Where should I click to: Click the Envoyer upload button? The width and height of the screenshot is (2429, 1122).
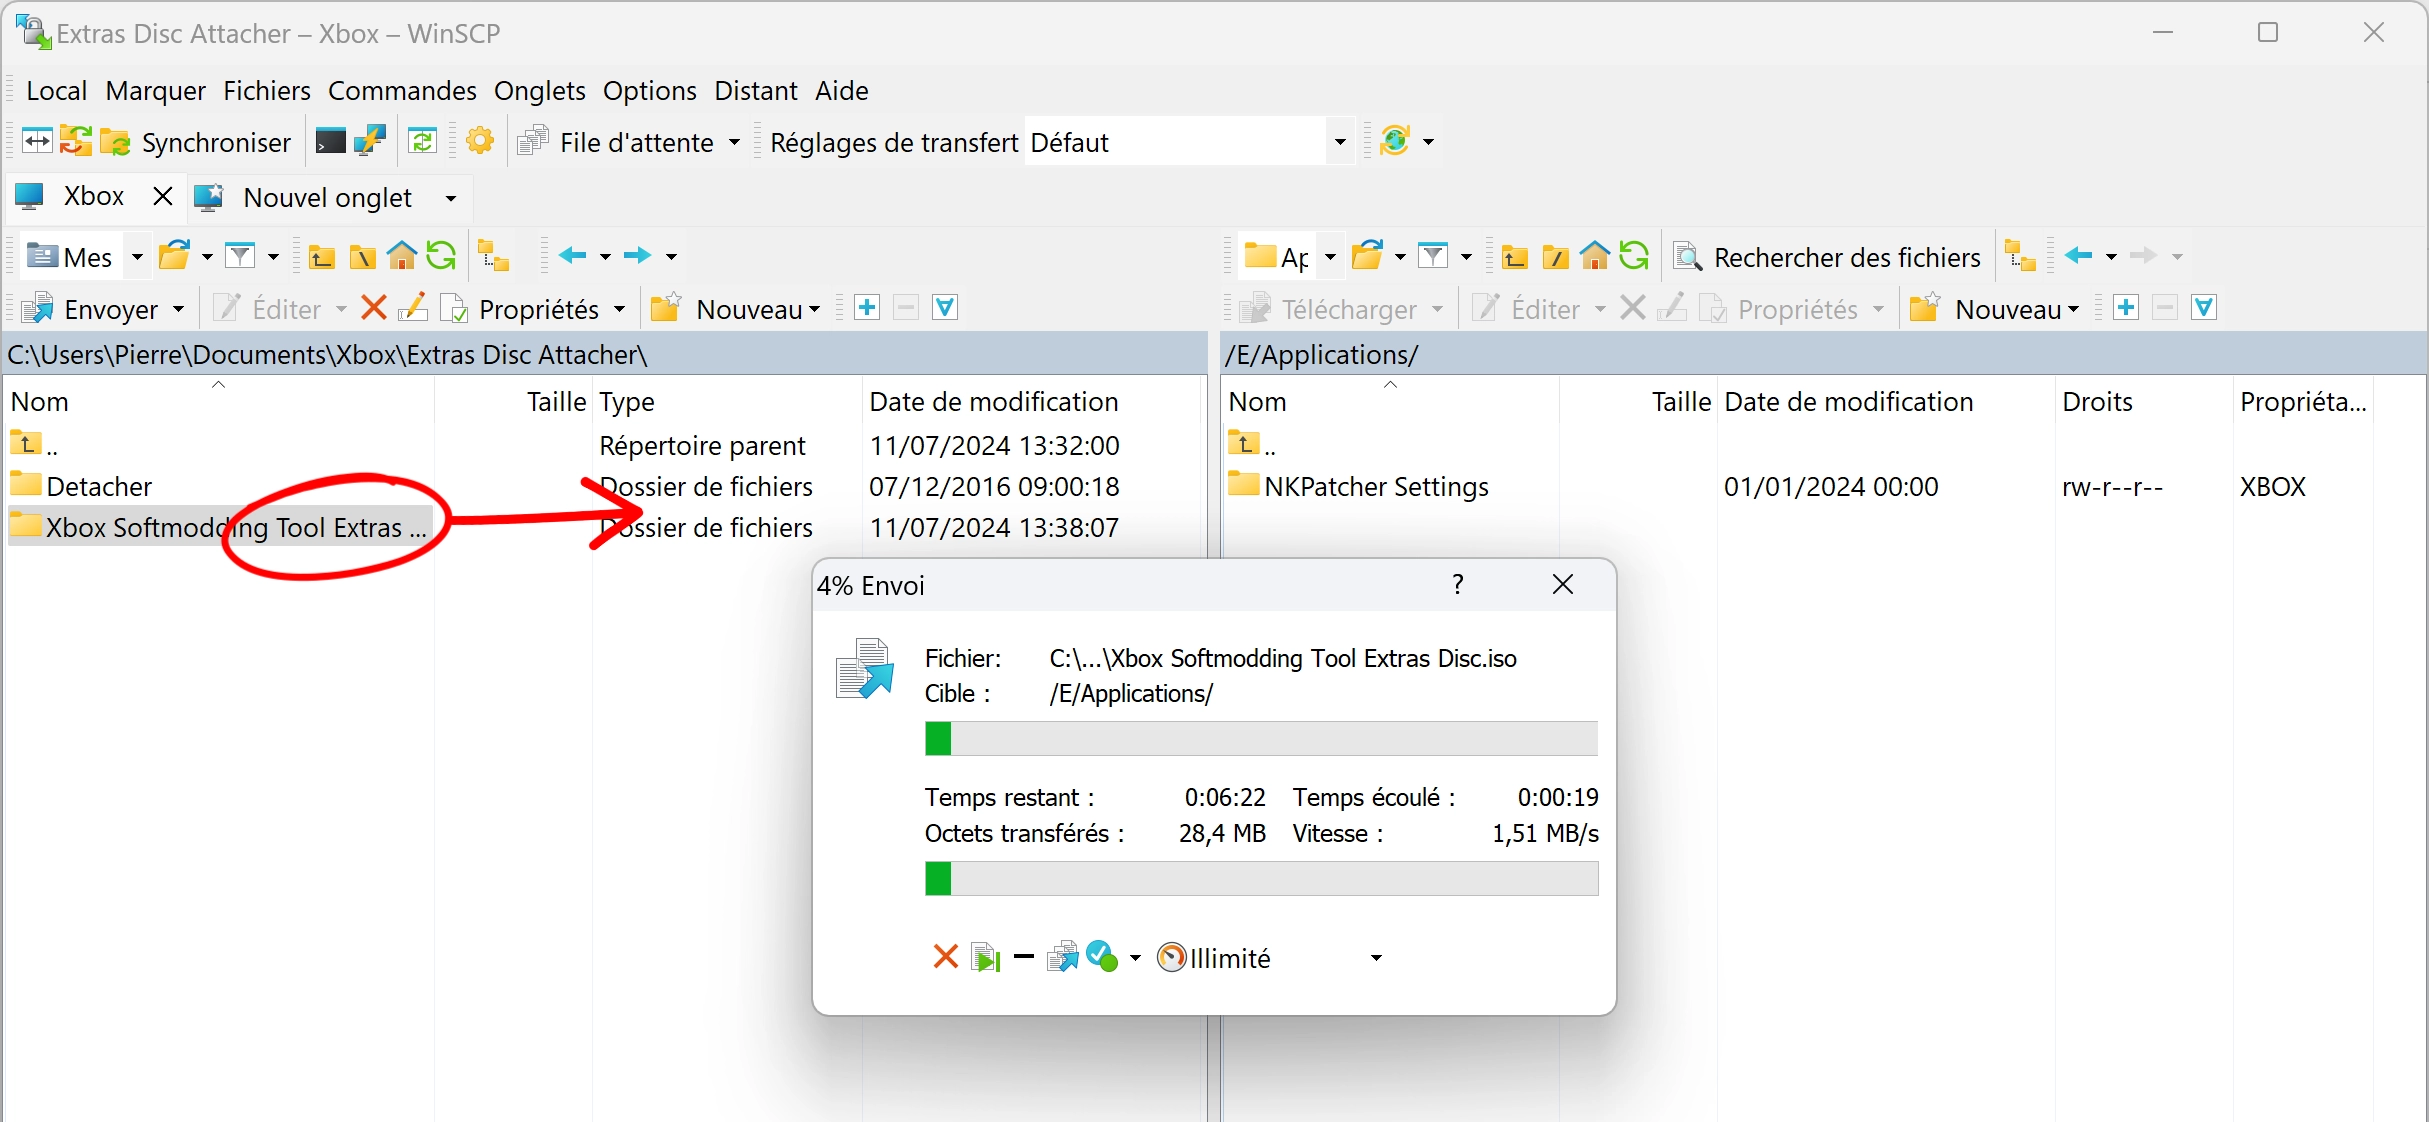(92, 309)
